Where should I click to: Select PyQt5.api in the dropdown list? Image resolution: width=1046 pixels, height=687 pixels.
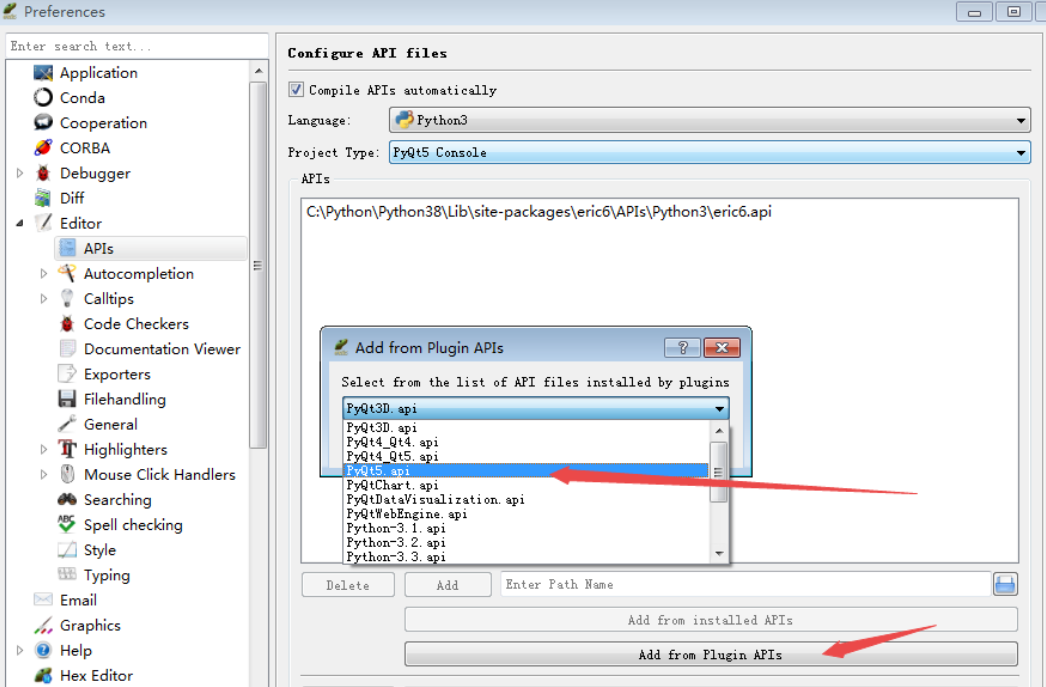(x=526, y=470)
